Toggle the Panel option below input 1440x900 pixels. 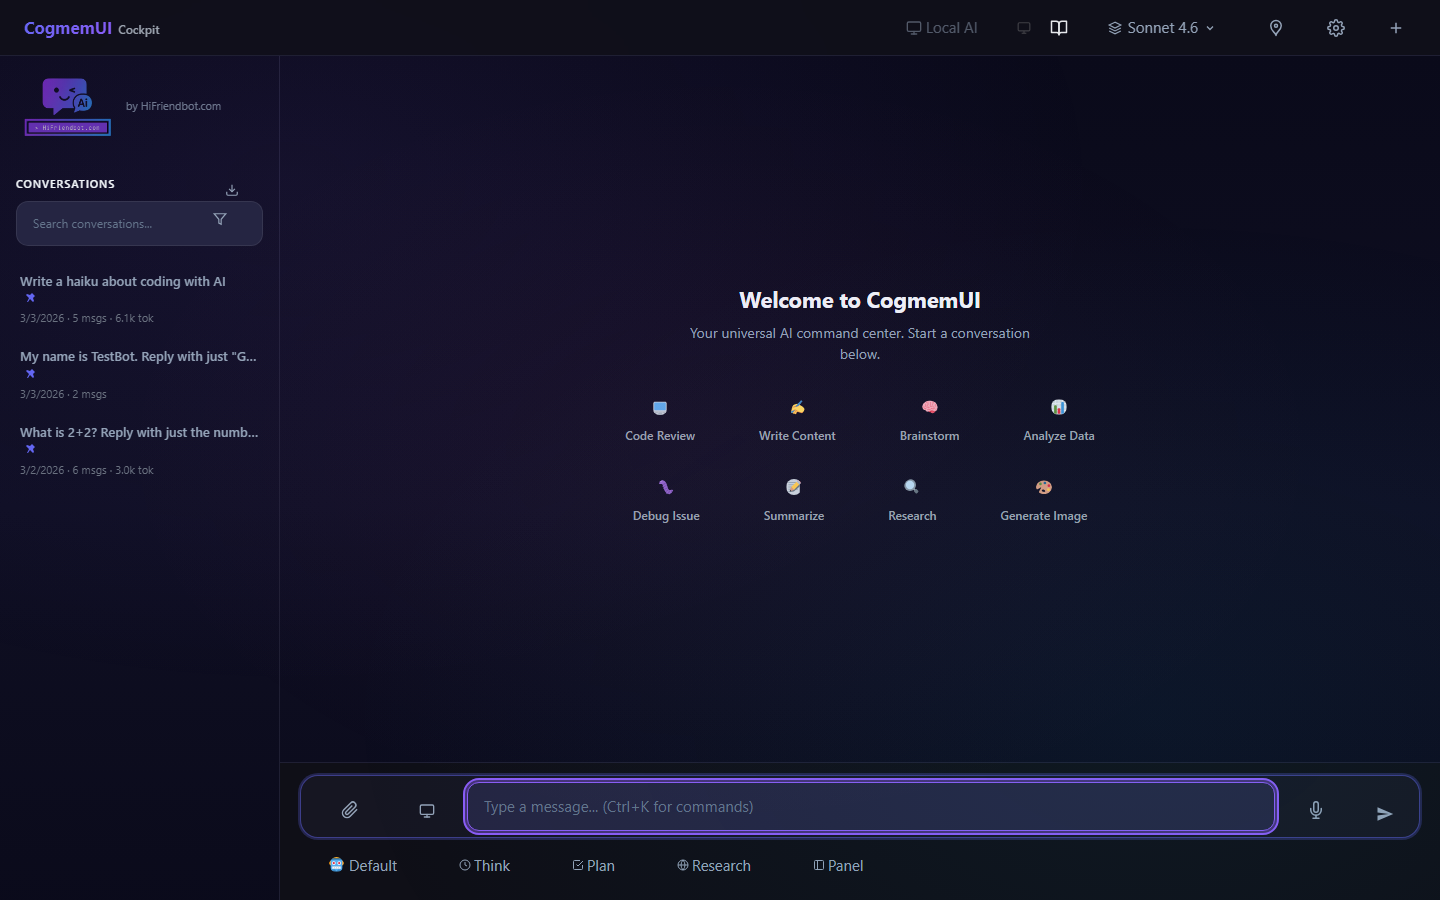tap(839, 865)
